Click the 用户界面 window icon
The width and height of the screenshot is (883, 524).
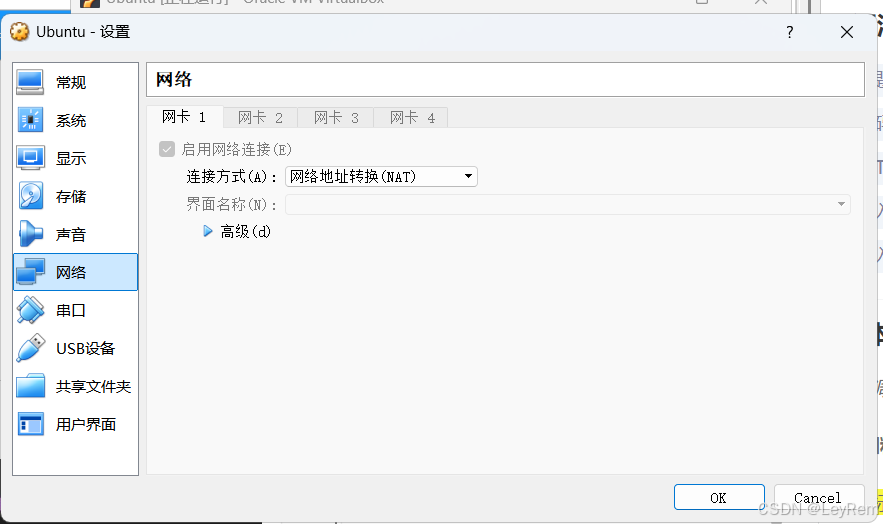pyautogui.click(x=30, y=424)
